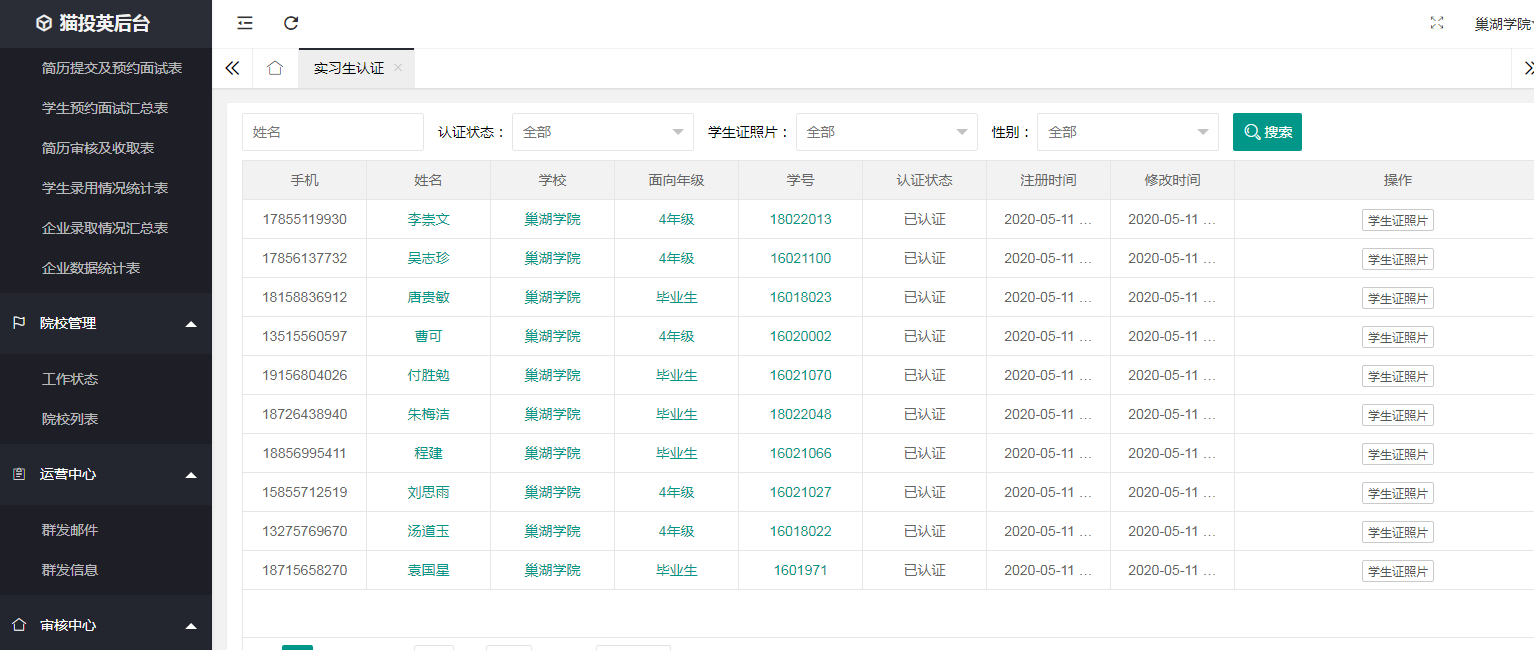This screenshot has width=1534, height=650.
Task: Open 企业数据统计表 in the sidebar
Action: (x=91, y=268)
